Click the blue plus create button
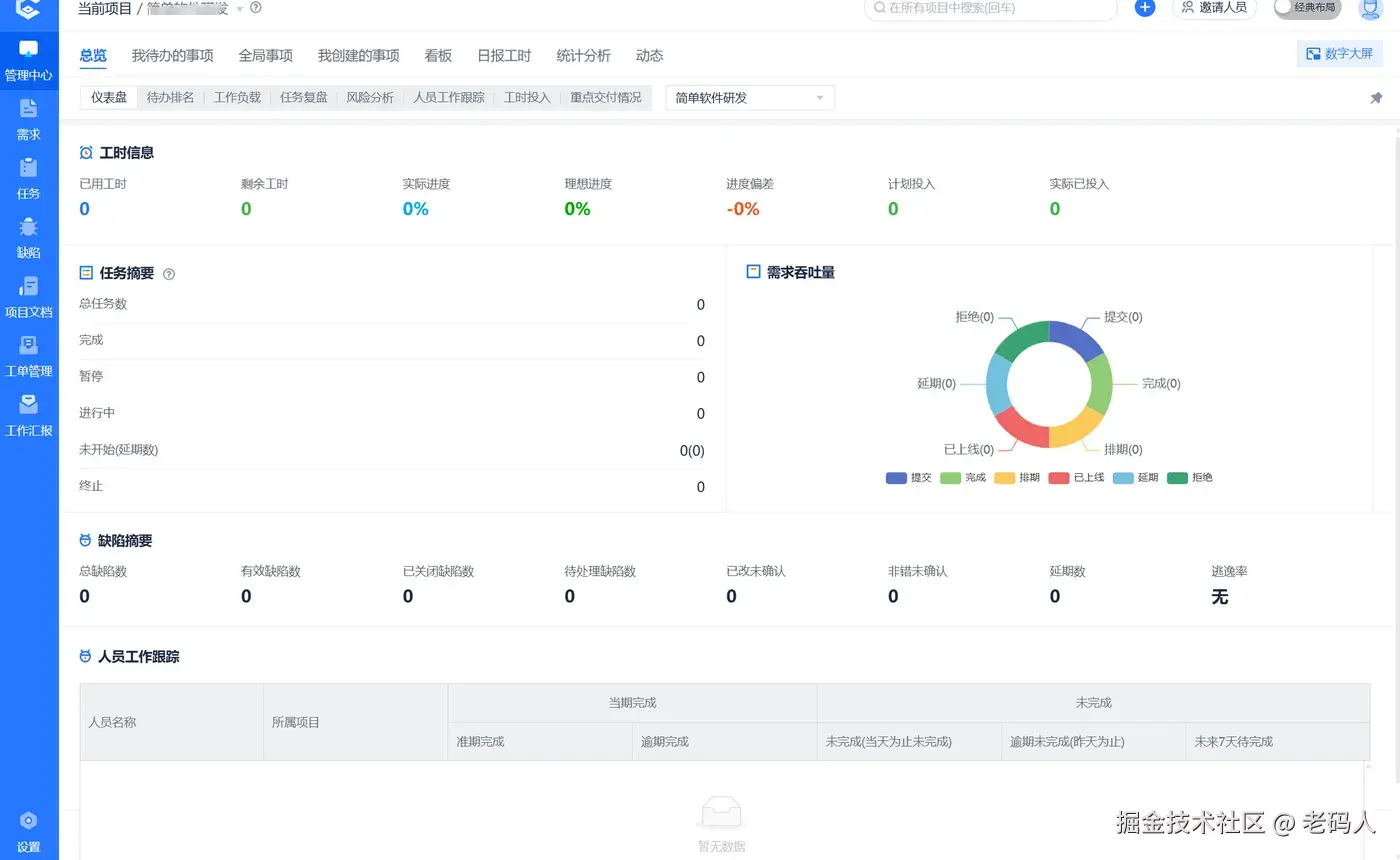This screenshot has height=860, width=1400. (x=1145, y=7)
